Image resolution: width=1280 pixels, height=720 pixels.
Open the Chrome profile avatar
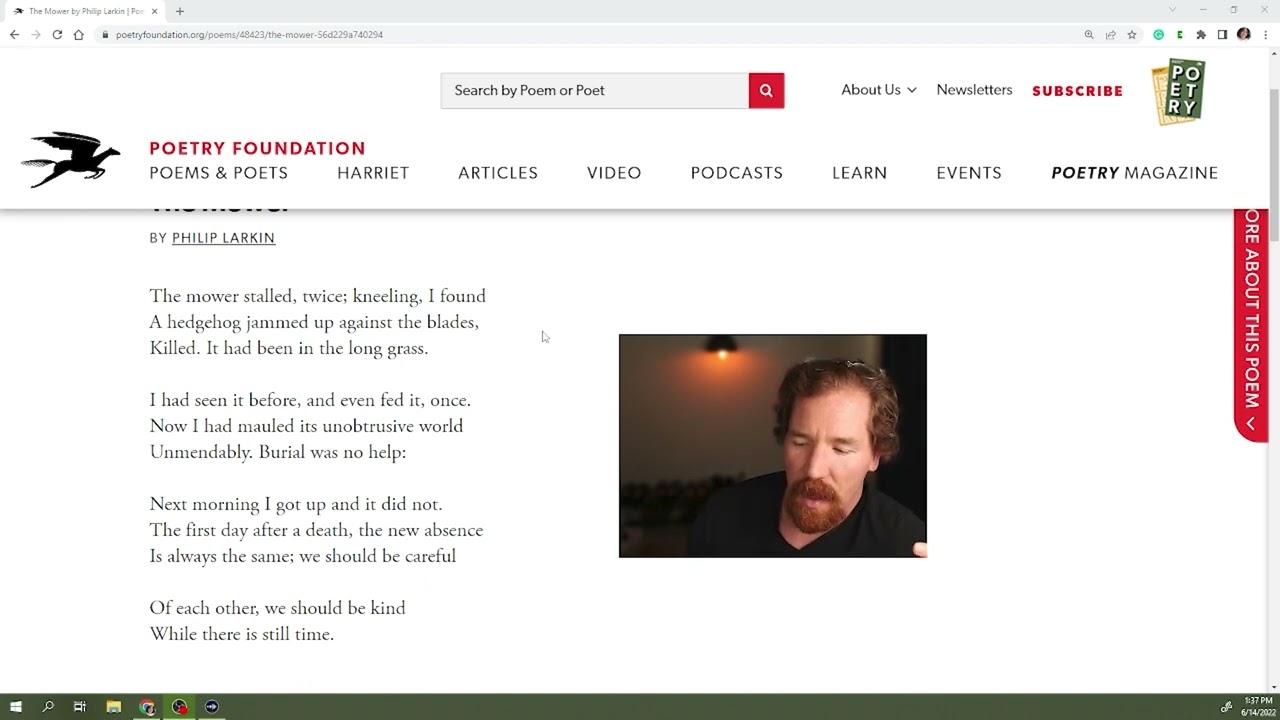tap(1244, 34)
